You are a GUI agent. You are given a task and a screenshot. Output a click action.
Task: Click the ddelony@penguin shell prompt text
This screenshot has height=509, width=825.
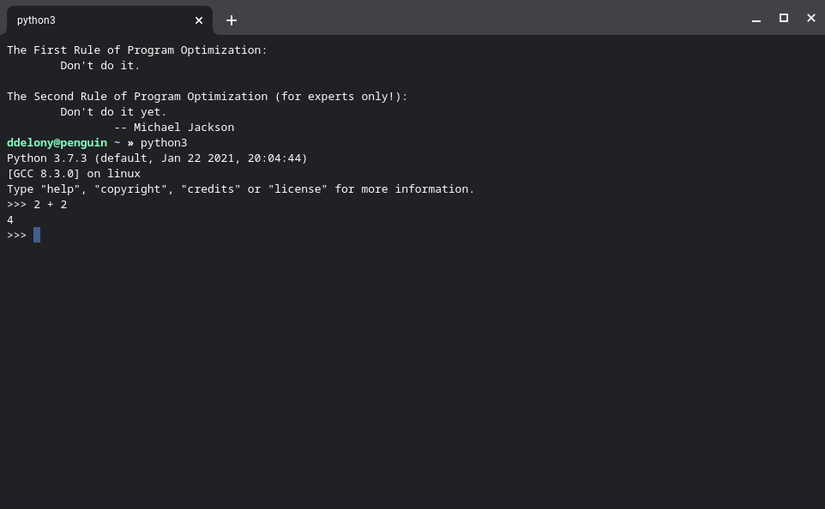(x=57, y=143)
